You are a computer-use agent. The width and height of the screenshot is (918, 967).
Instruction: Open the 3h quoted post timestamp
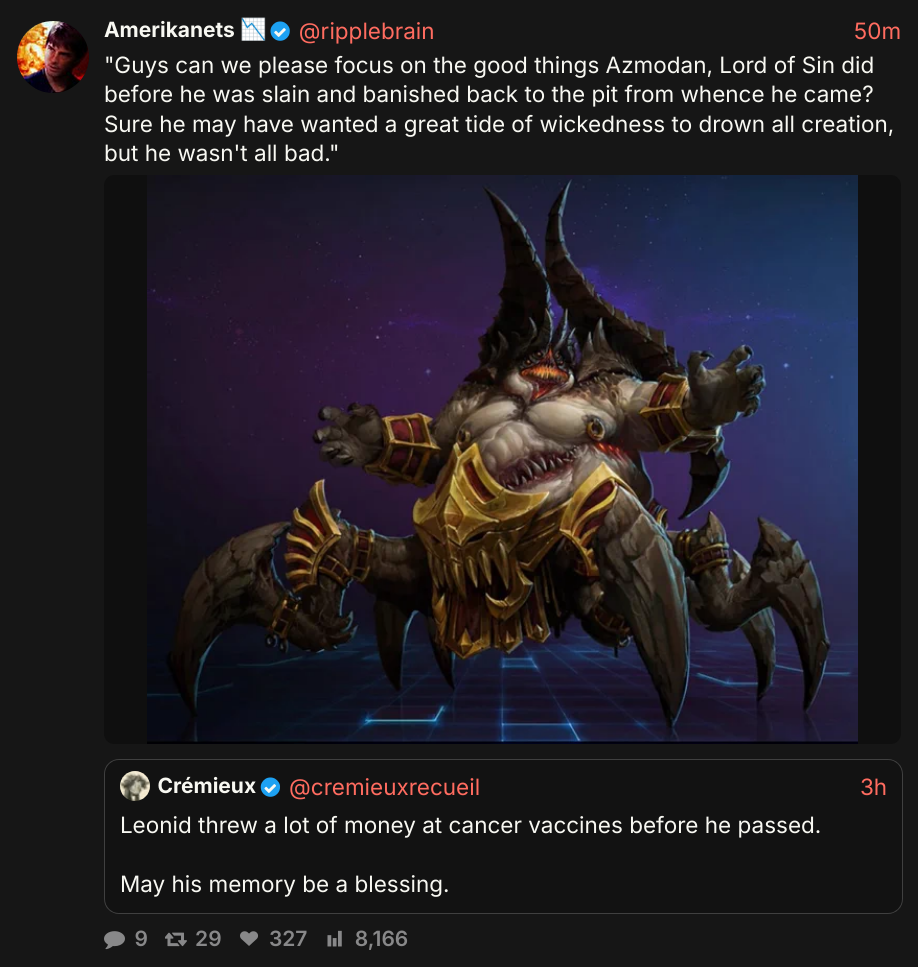click(873, 788)
